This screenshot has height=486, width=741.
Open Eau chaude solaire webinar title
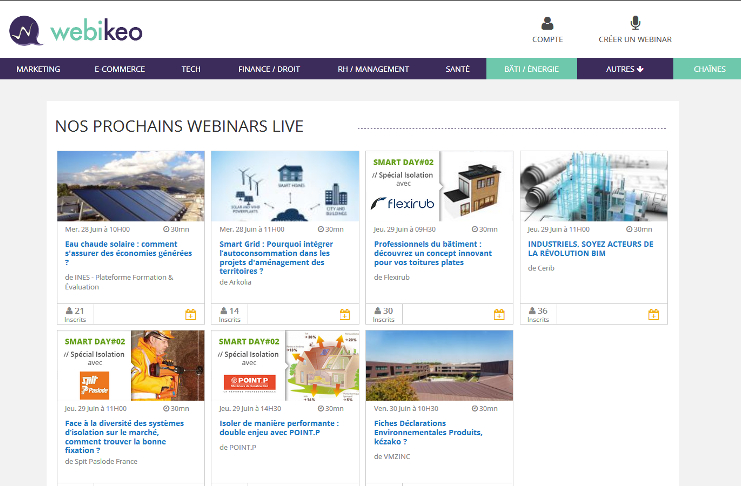(129, 253)
